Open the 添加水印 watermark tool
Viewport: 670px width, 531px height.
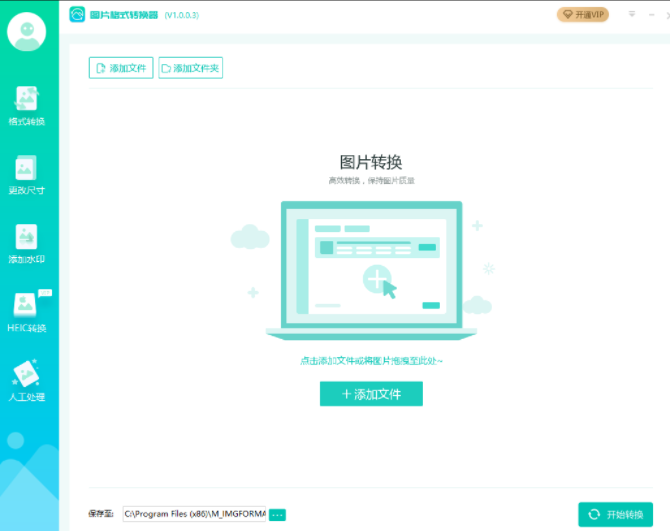(27, 244)
